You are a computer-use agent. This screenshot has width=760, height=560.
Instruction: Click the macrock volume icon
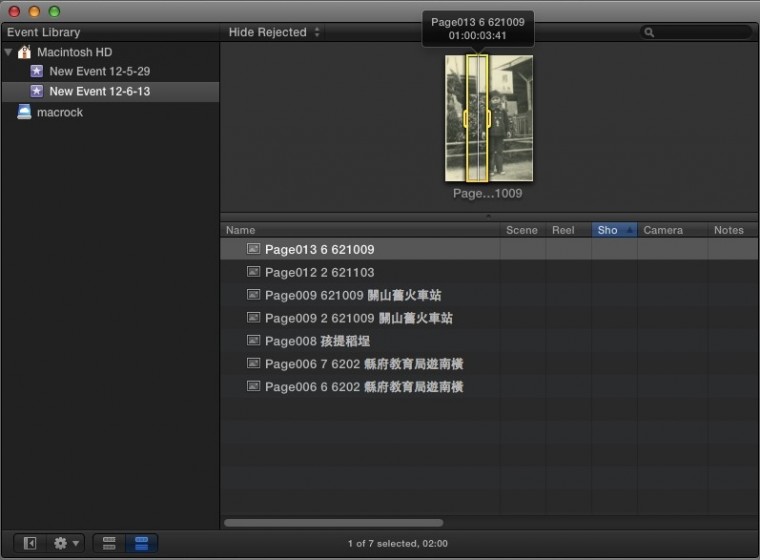pos(24,112)
